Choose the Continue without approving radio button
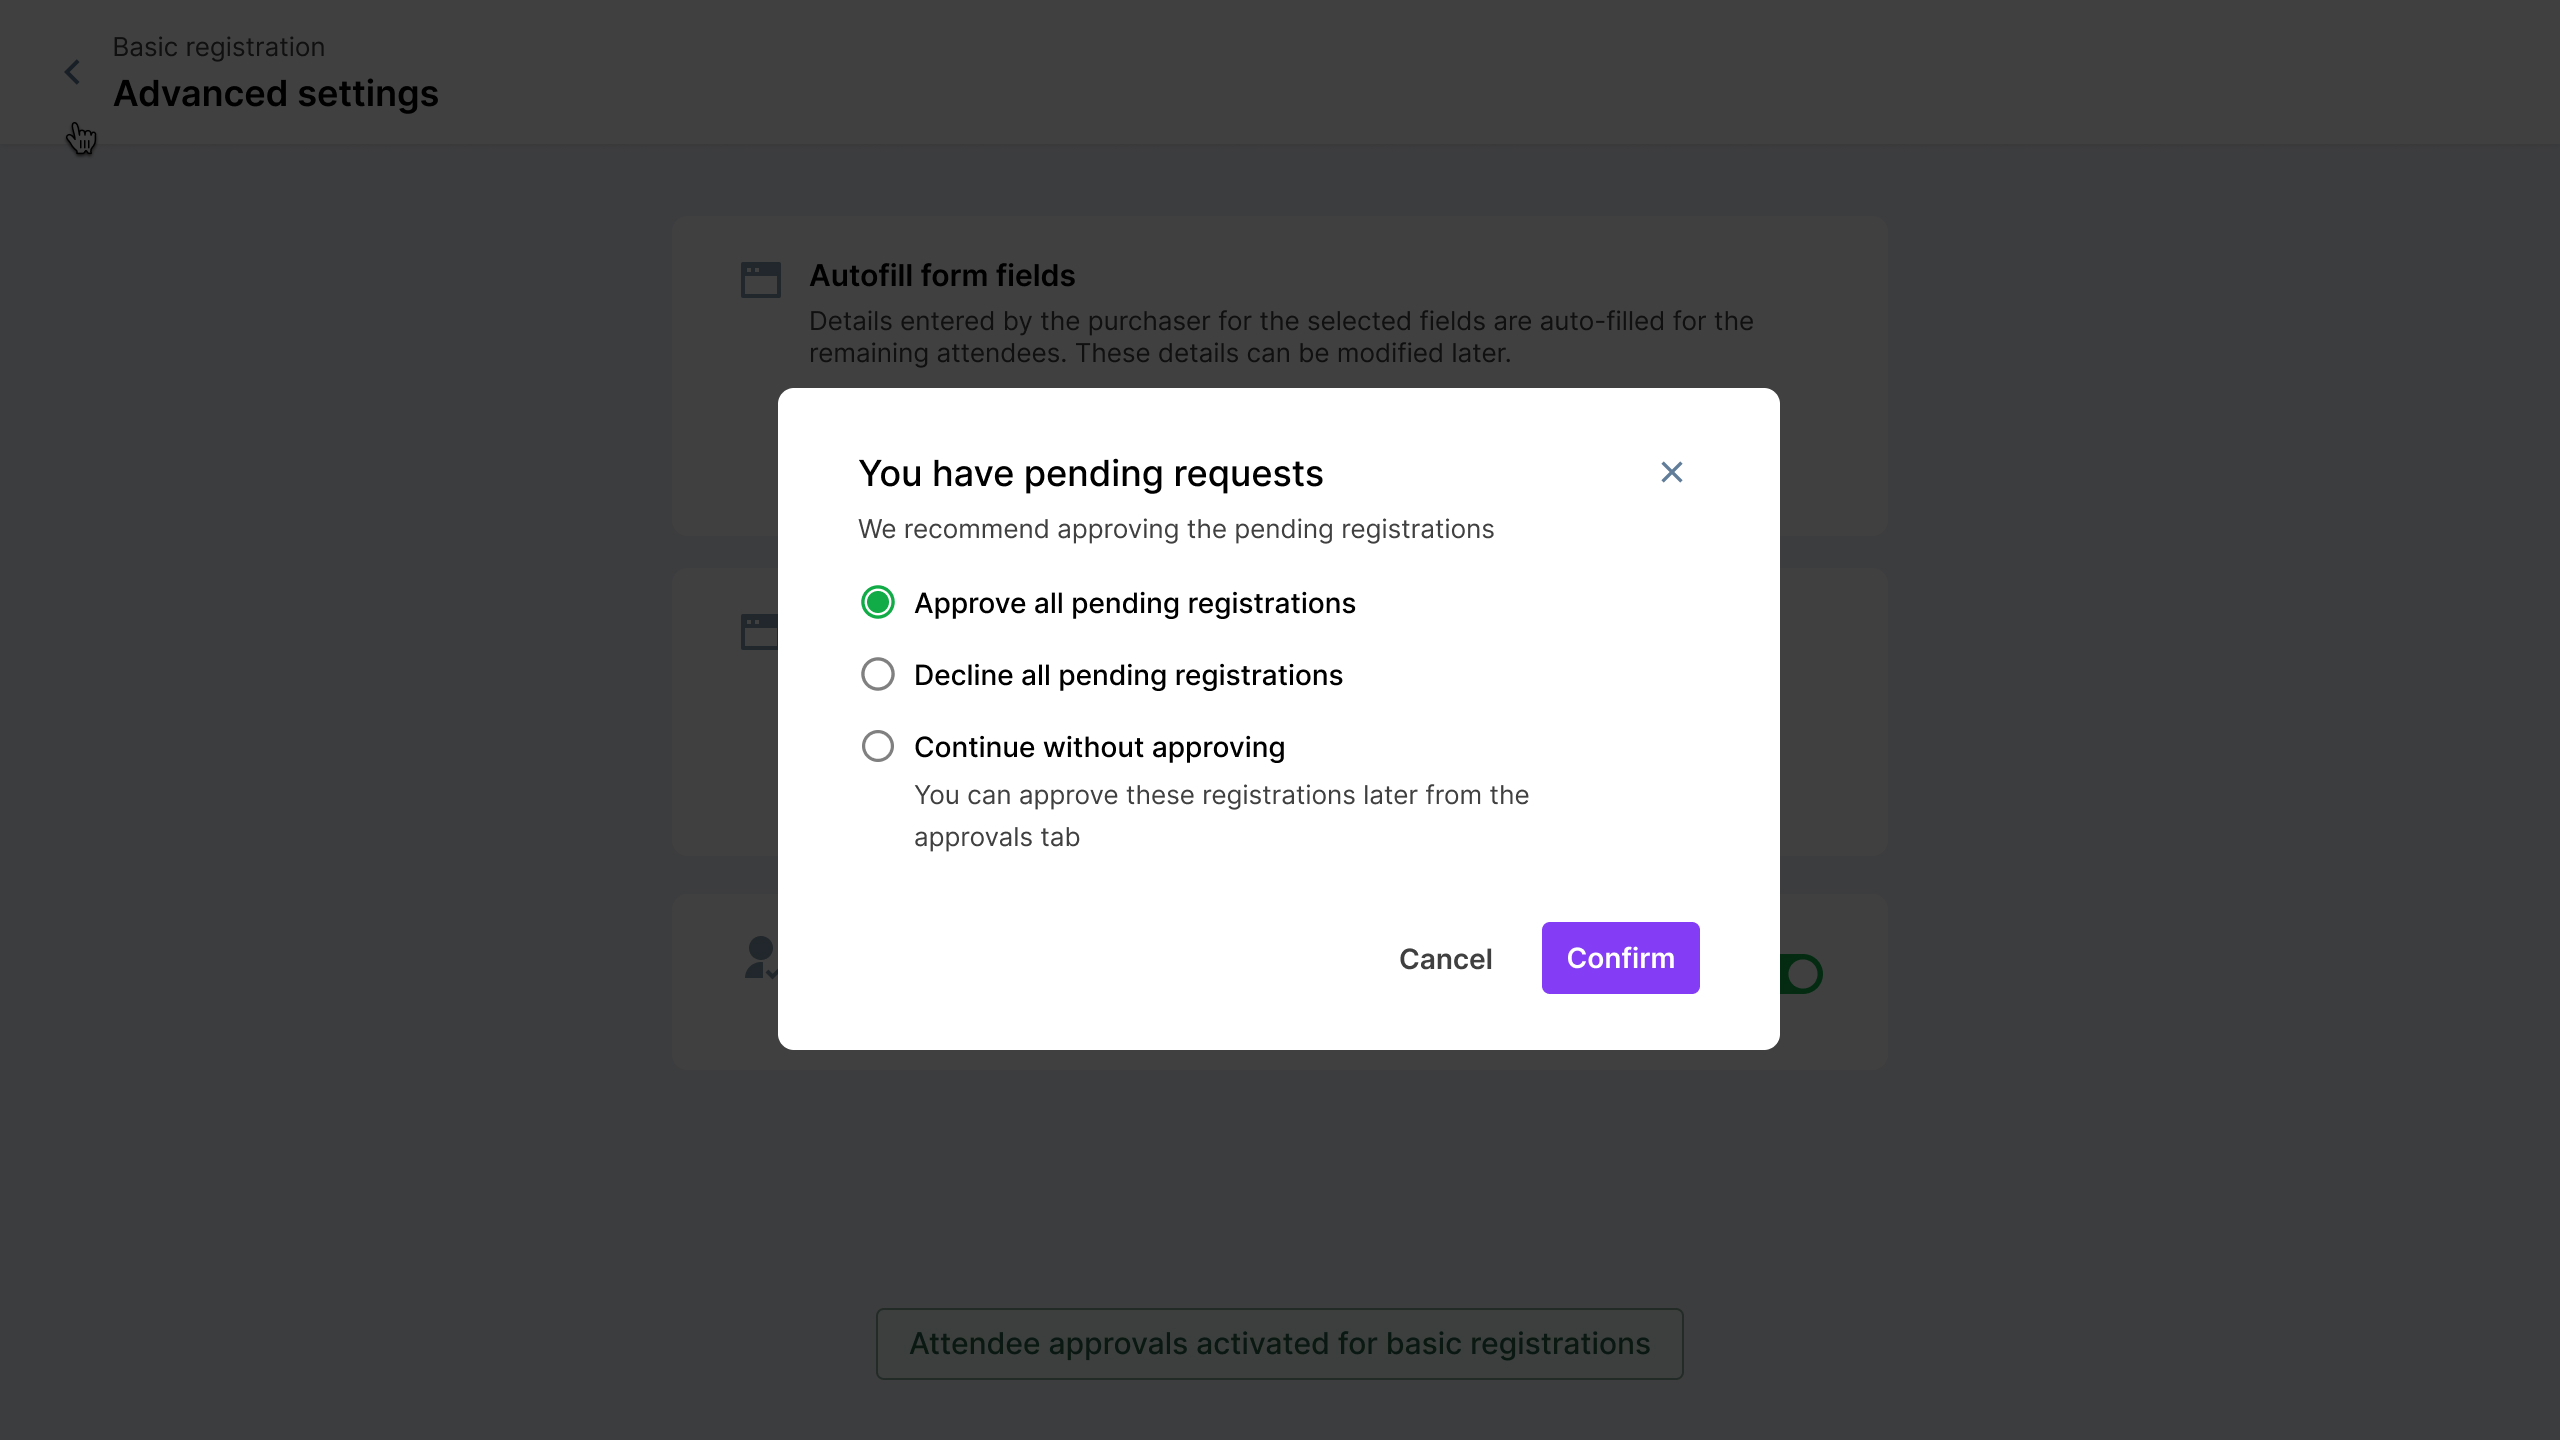Image resolution: width=2560 pixels, height=1440 pixels. tap(877, 746)
